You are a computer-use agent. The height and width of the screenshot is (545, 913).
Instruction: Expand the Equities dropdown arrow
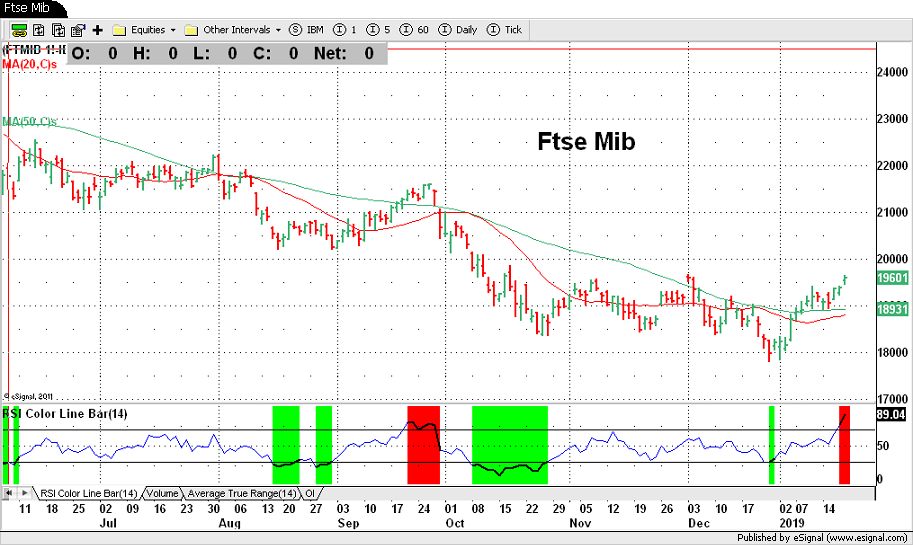[173, 30]
